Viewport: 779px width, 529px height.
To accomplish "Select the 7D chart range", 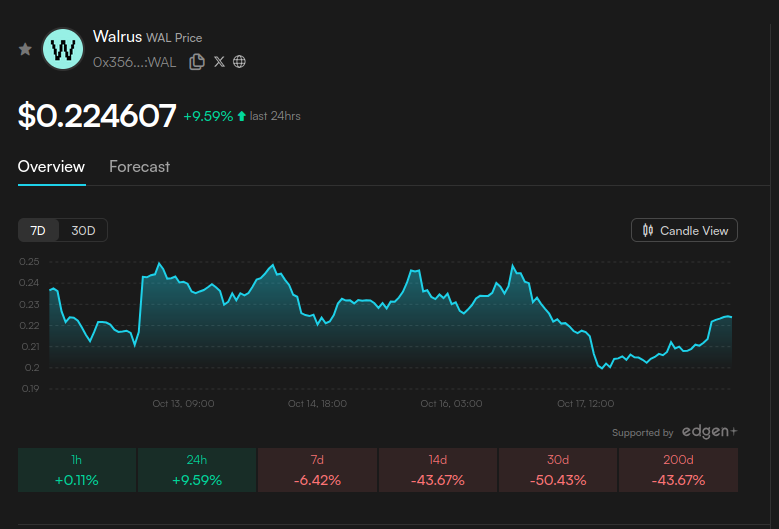I will [38, 230].
